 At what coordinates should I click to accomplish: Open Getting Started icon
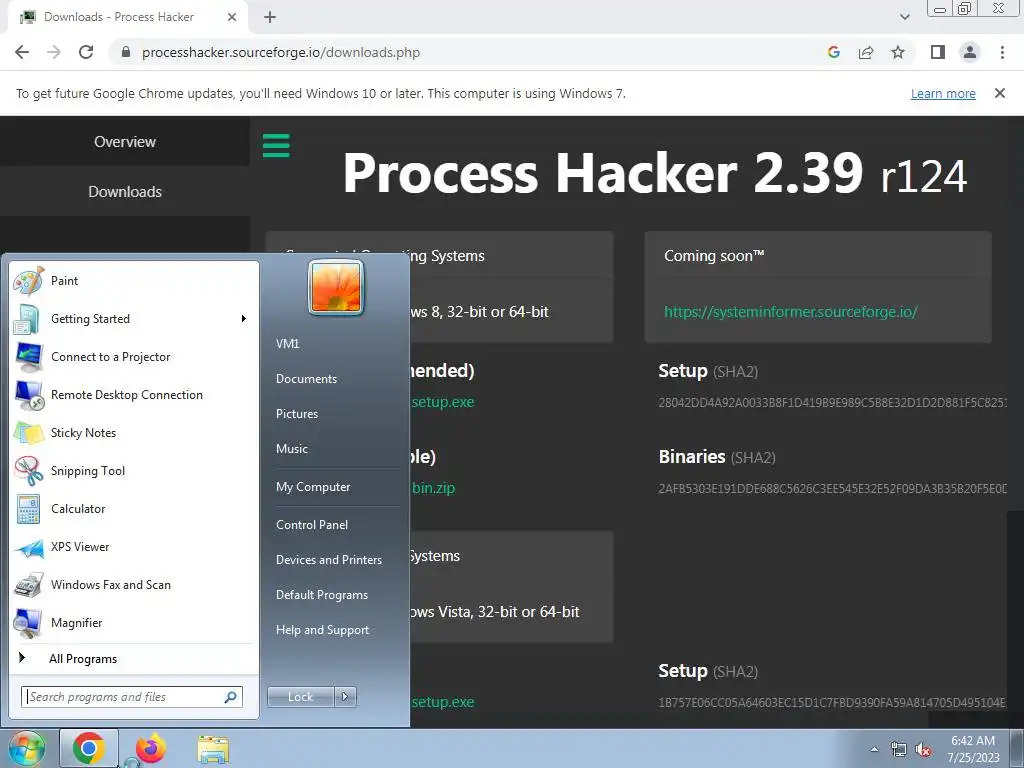pos(27,319)
